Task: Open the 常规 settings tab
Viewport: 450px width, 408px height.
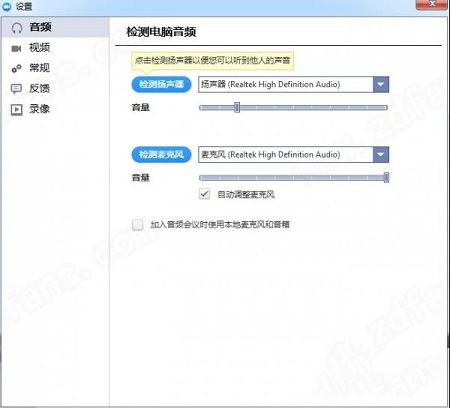Action: pyautogui.click(x=55, y=68)
